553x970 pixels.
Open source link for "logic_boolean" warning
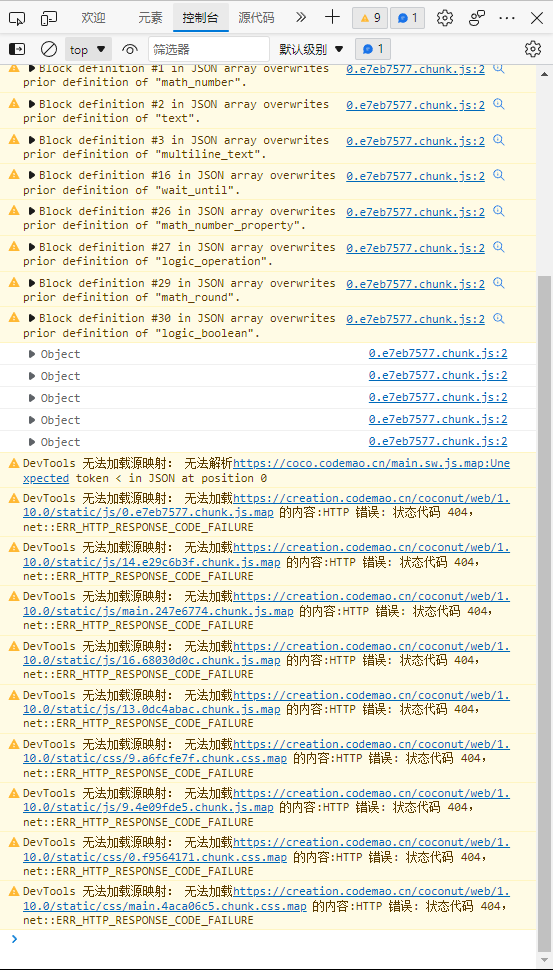click(x=416, y=319)
